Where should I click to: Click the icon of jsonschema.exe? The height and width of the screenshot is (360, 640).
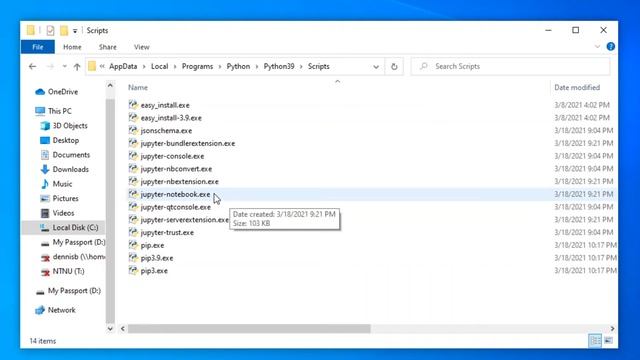click(x=133, y=130)
